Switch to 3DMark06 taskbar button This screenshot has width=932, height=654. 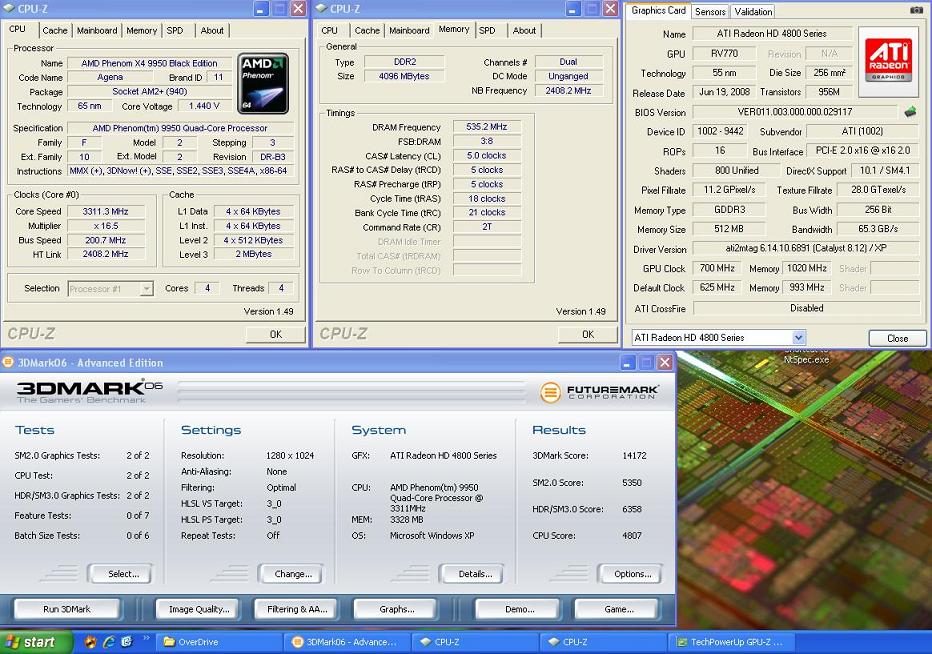[348, 642]
